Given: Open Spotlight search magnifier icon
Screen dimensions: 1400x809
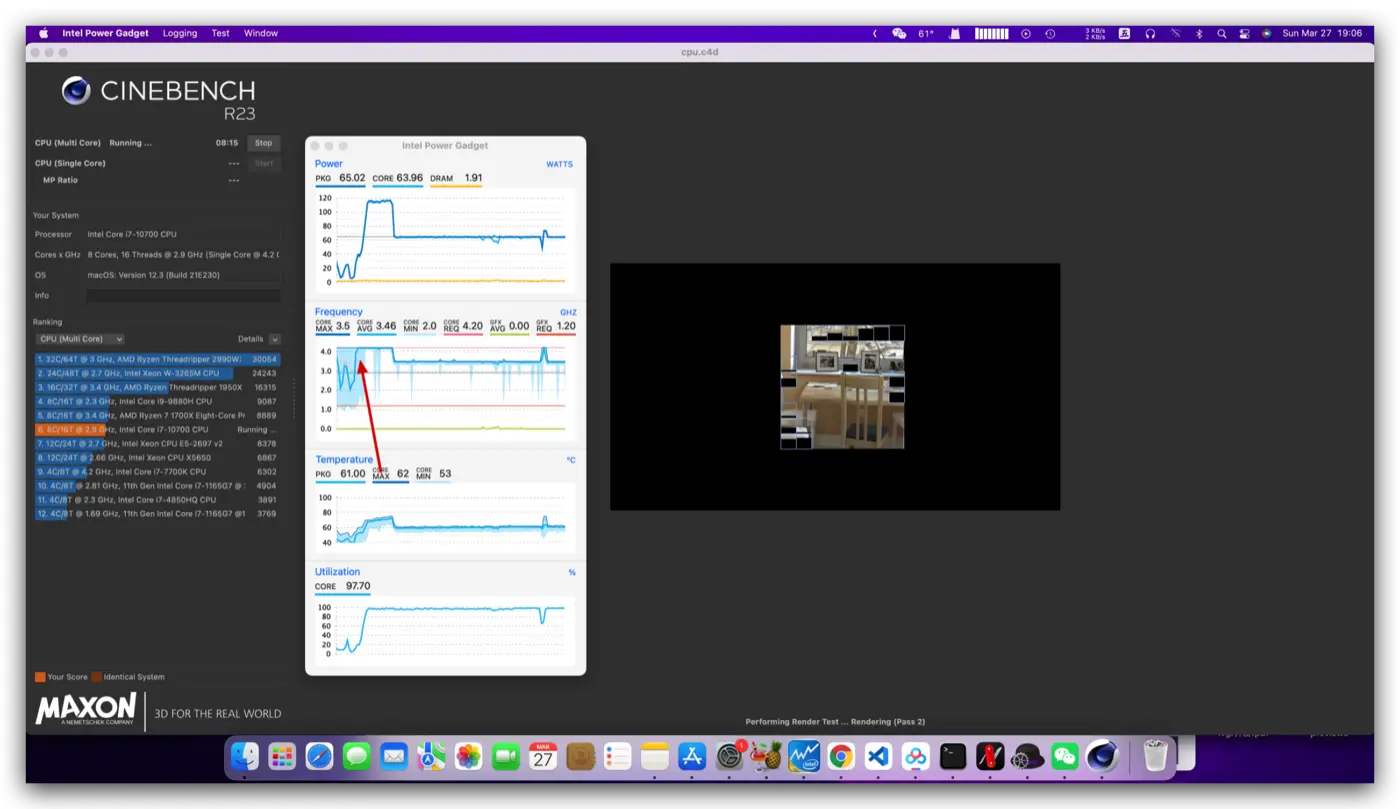Looking at the screenshot, I should [1221, 33].
